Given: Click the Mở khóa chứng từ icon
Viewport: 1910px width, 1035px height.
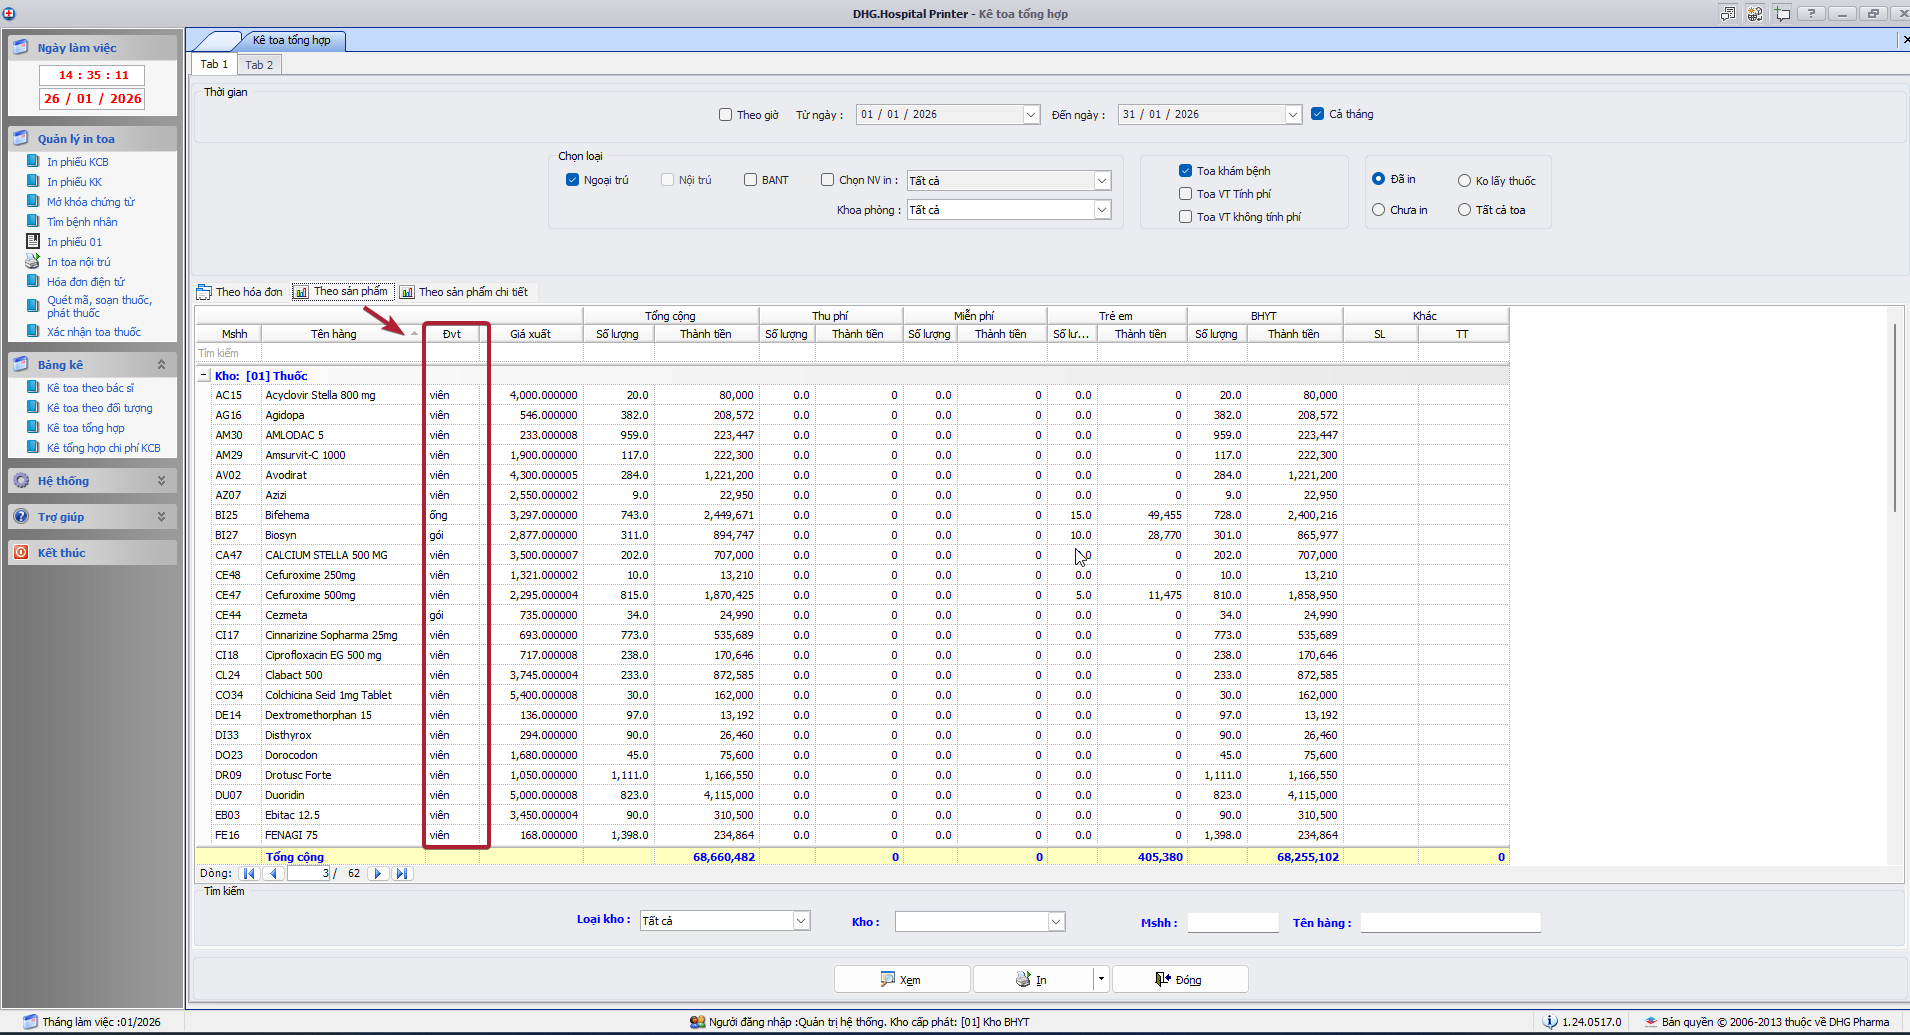Looking at the screenshot, I should [32, 202].
